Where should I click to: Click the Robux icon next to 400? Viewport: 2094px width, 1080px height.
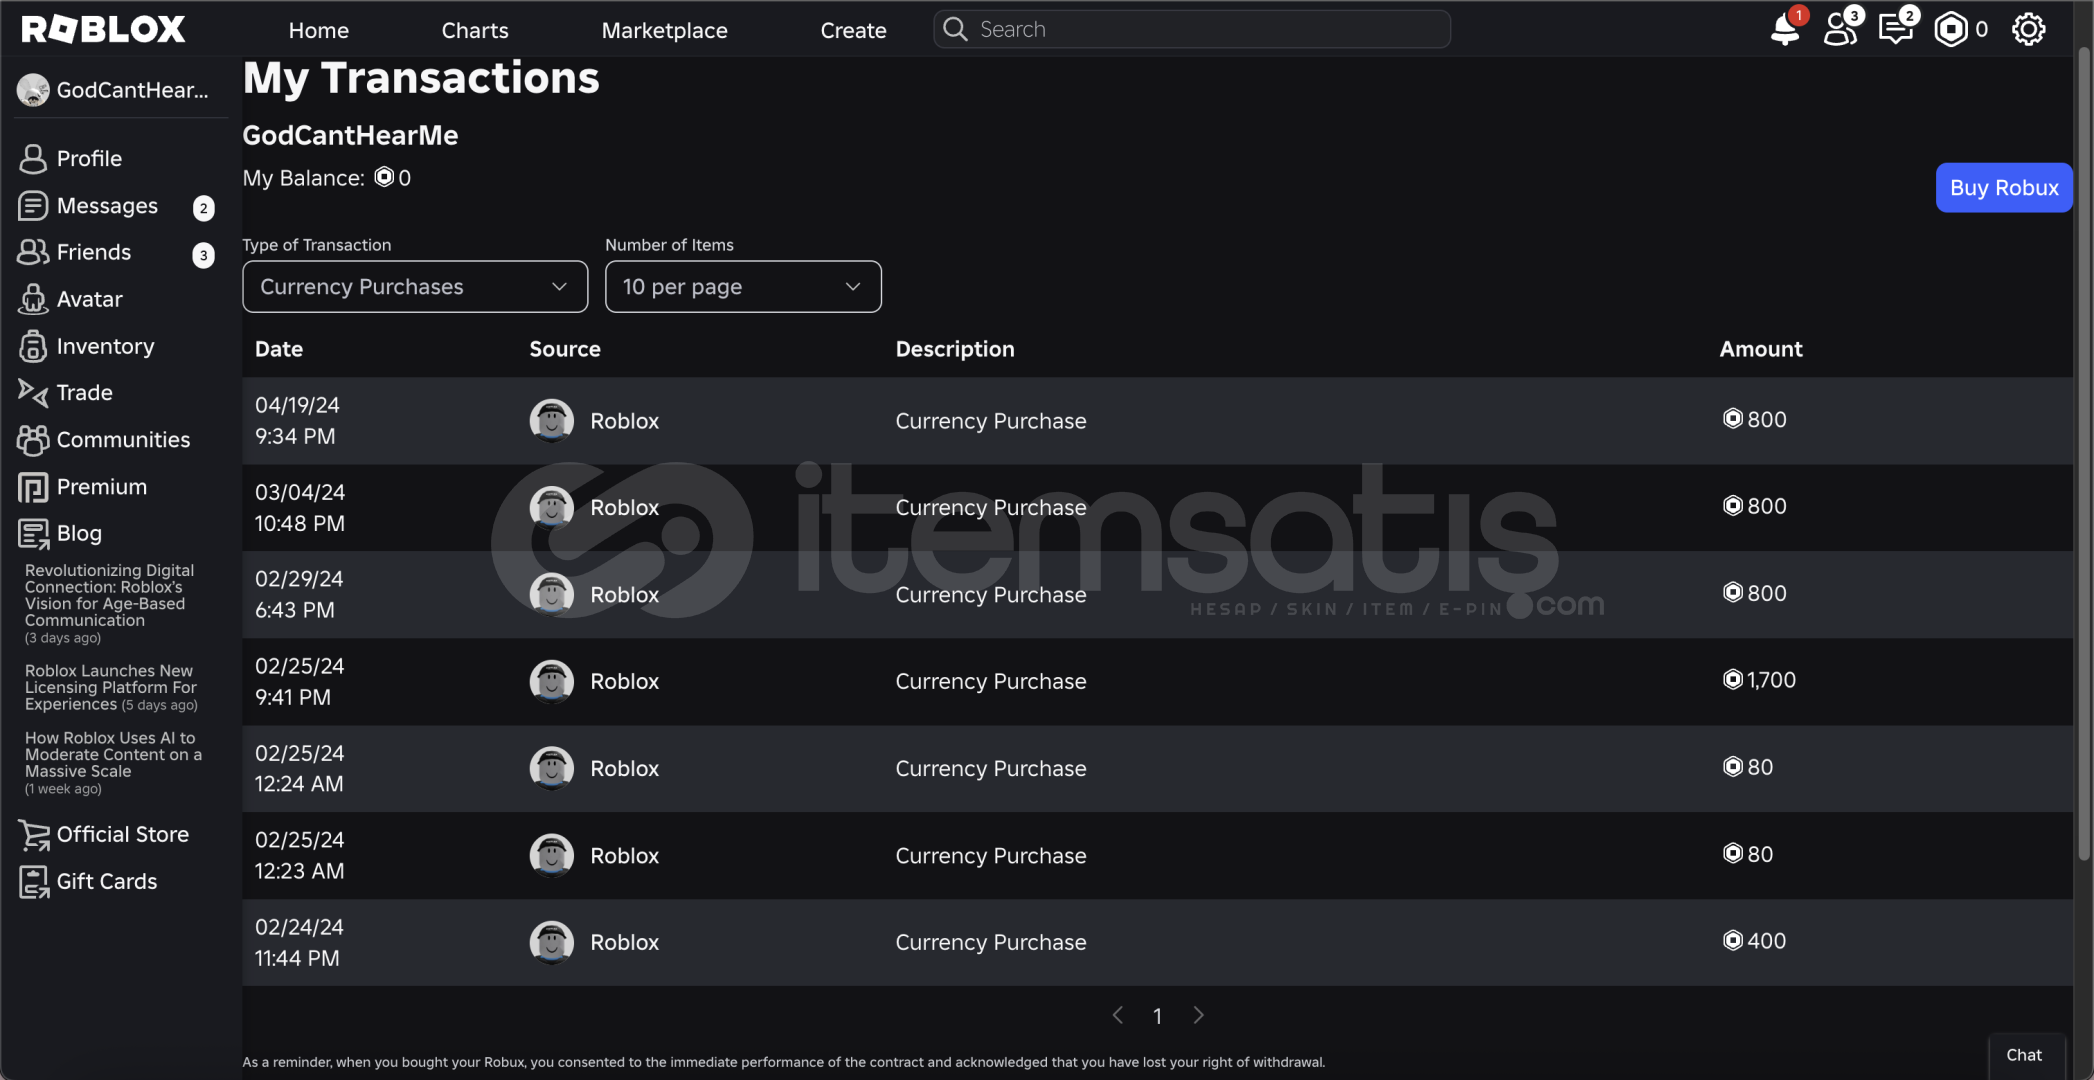(1732, 940)
